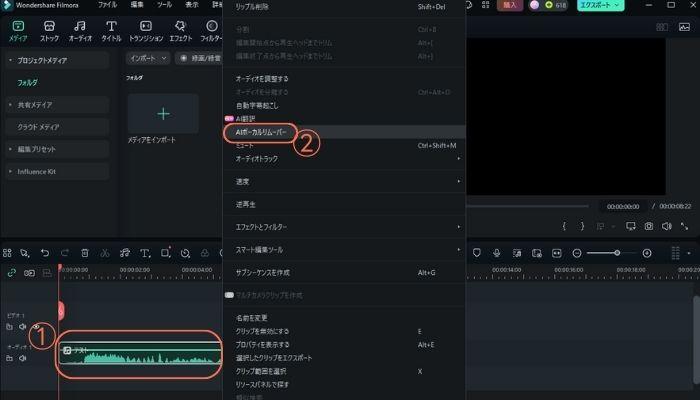This screenshot has height=400, width=700.
Task: Mute the オーディオ1 track speaker
Action: click(22, 358)
